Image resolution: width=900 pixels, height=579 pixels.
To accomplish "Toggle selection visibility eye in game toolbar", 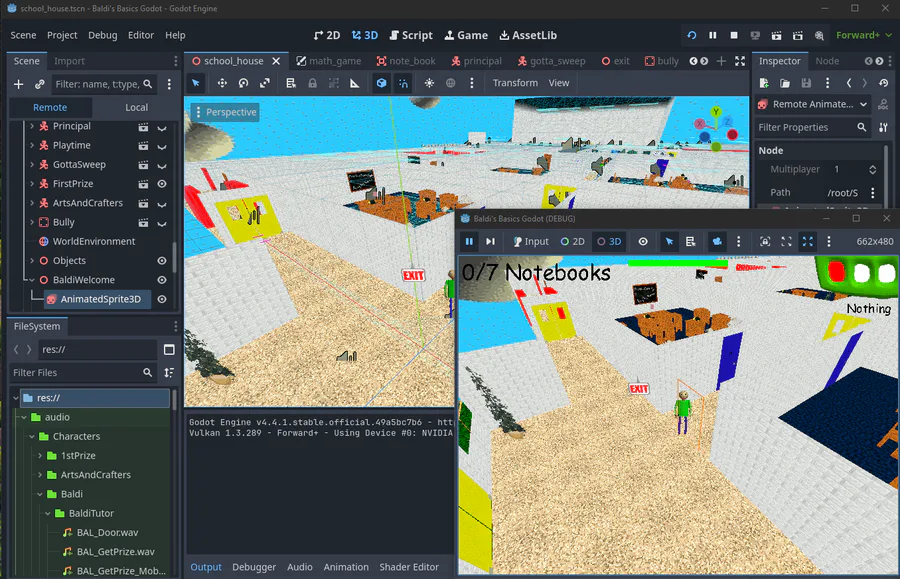I will [643, 242].
